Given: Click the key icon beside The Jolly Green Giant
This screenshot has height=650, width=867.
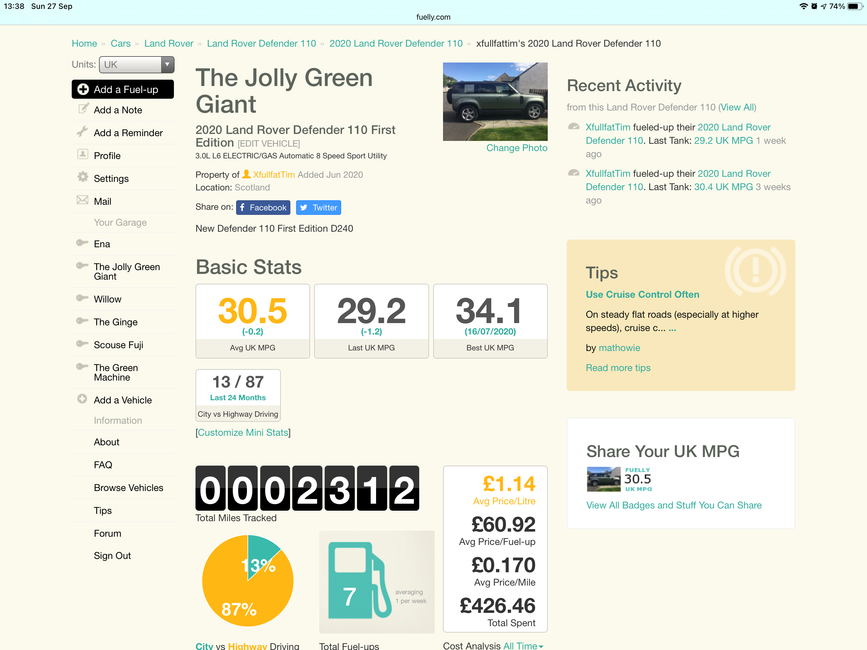Looking at the screenshot, I should 82,265.
